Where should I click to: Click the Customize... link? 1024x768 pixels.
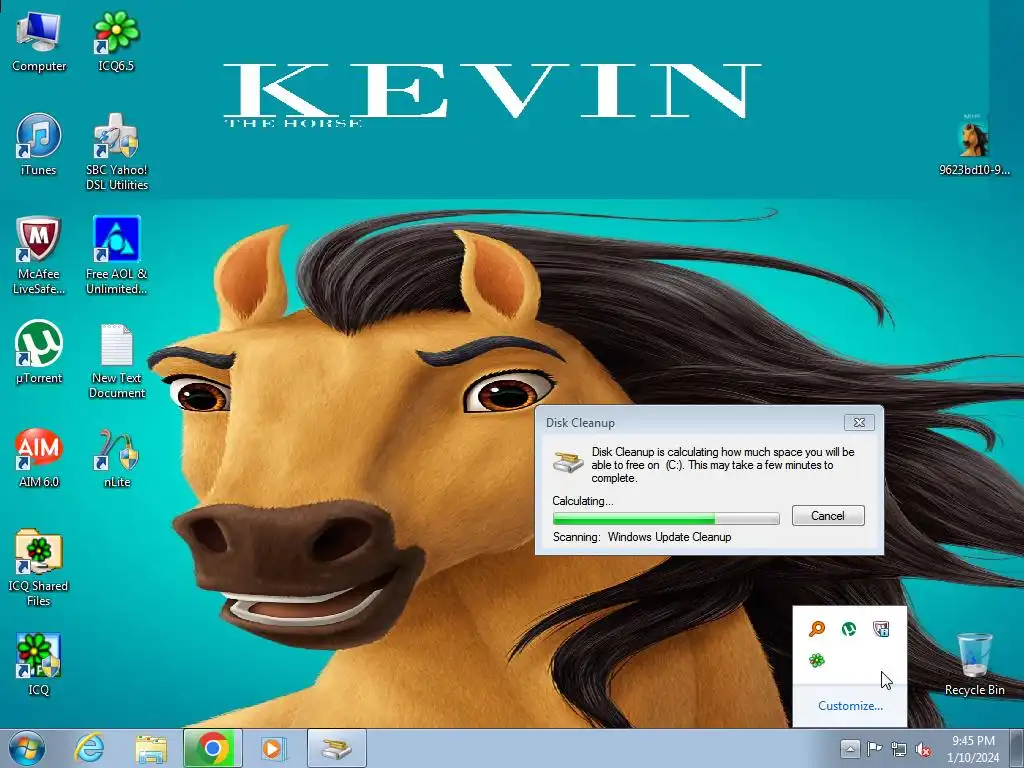(850, 706)
